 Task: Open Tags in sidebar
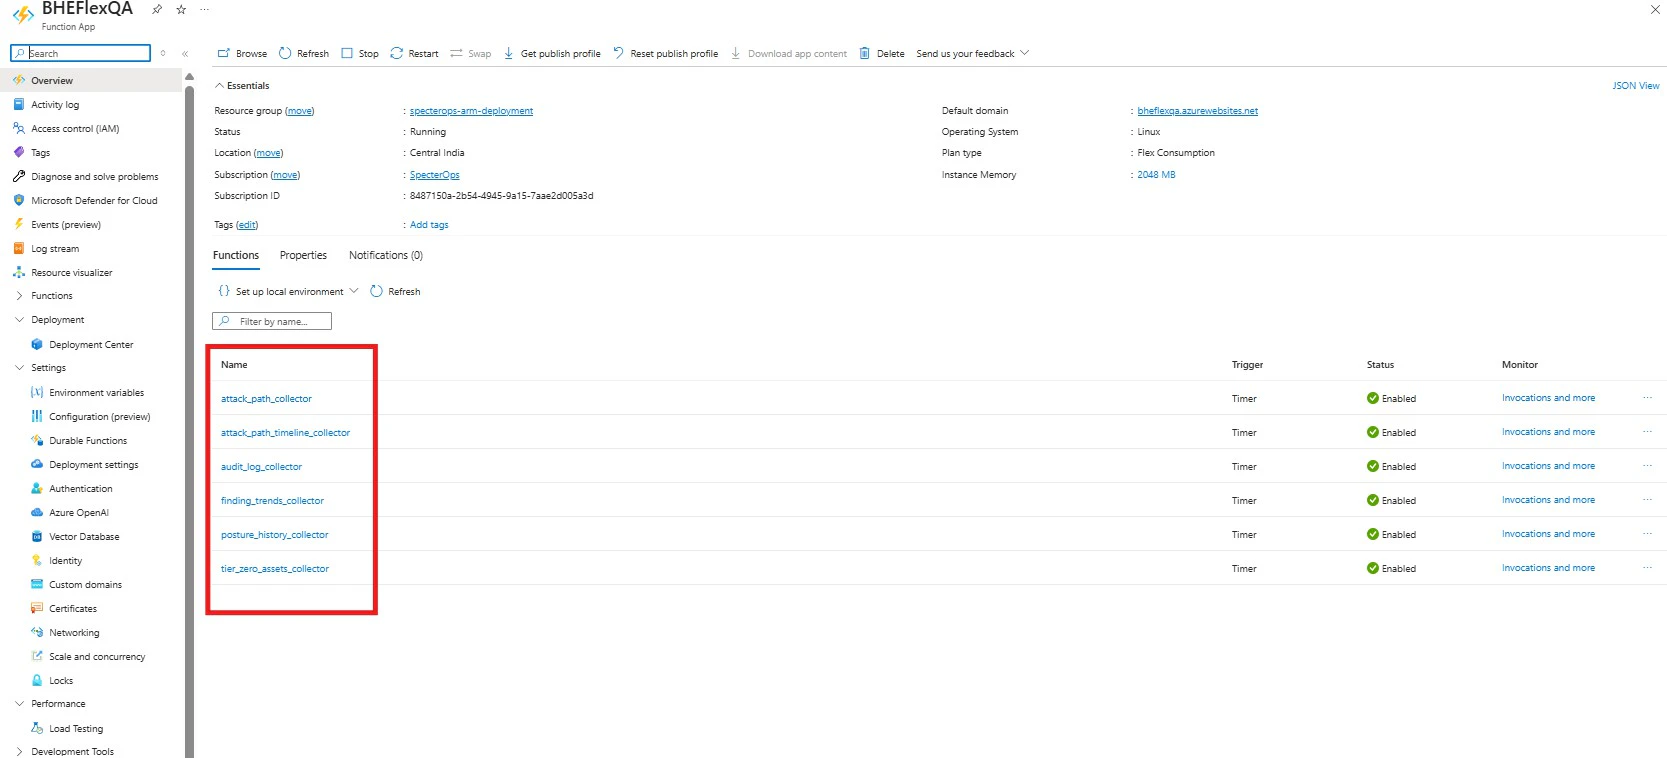(40, 152)
